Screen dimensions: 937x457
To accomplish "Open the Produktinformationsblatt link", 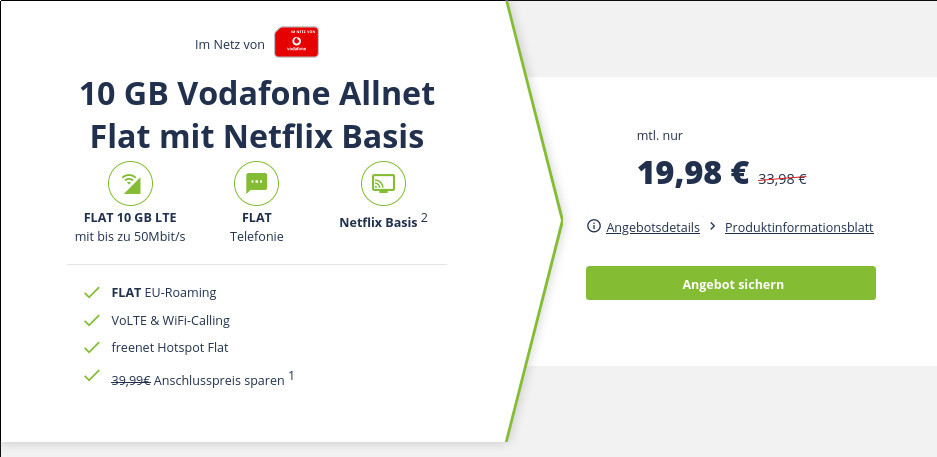I will [x=799, y=227].
